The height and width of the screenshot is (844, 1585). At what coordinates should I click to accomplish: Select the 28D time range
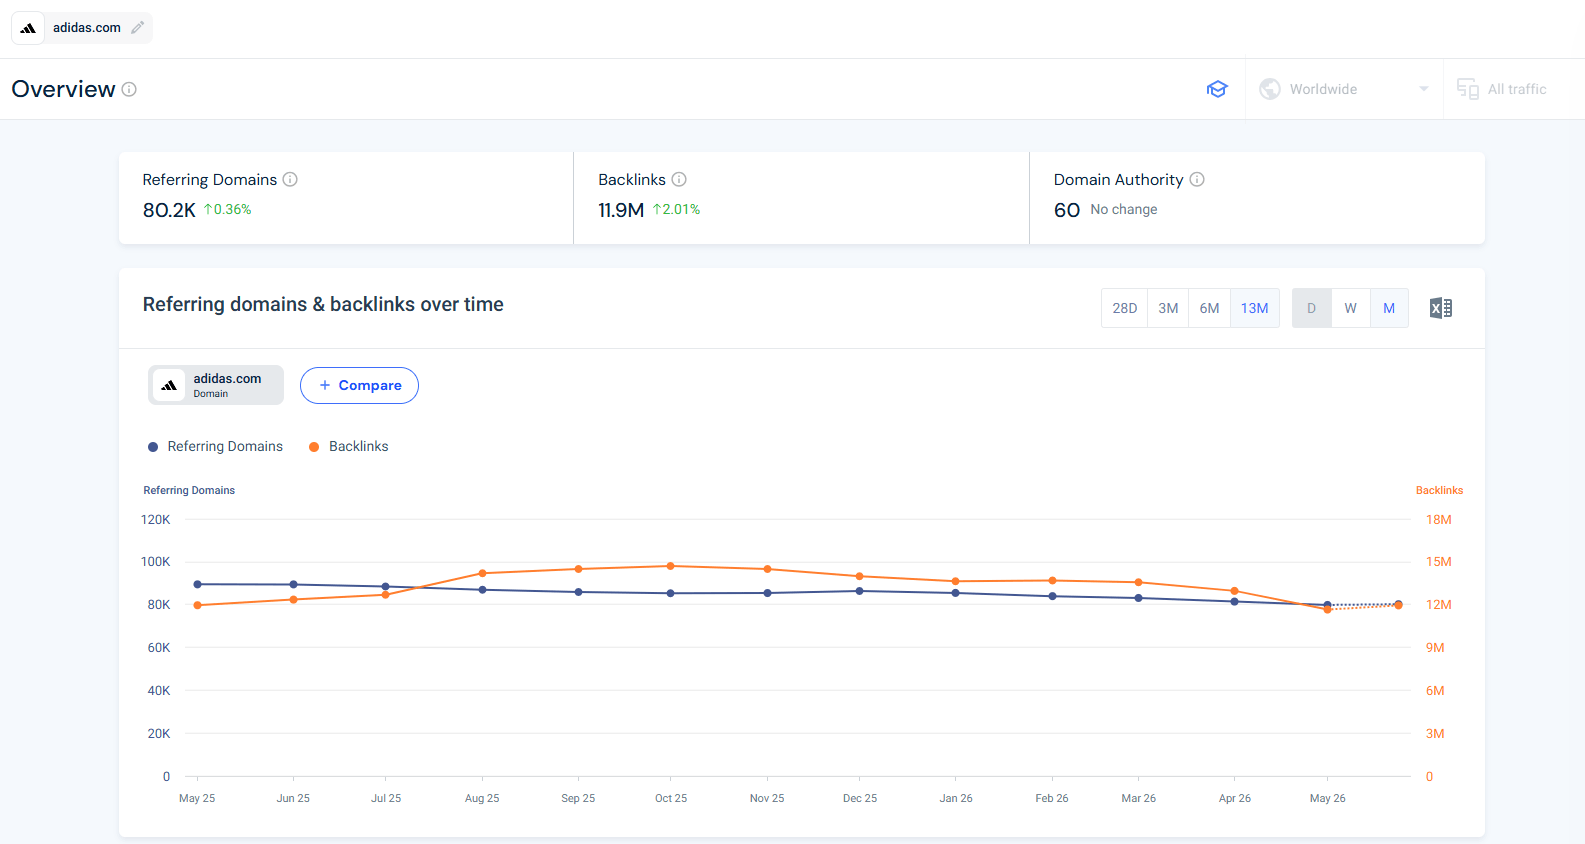point(1125,308)
